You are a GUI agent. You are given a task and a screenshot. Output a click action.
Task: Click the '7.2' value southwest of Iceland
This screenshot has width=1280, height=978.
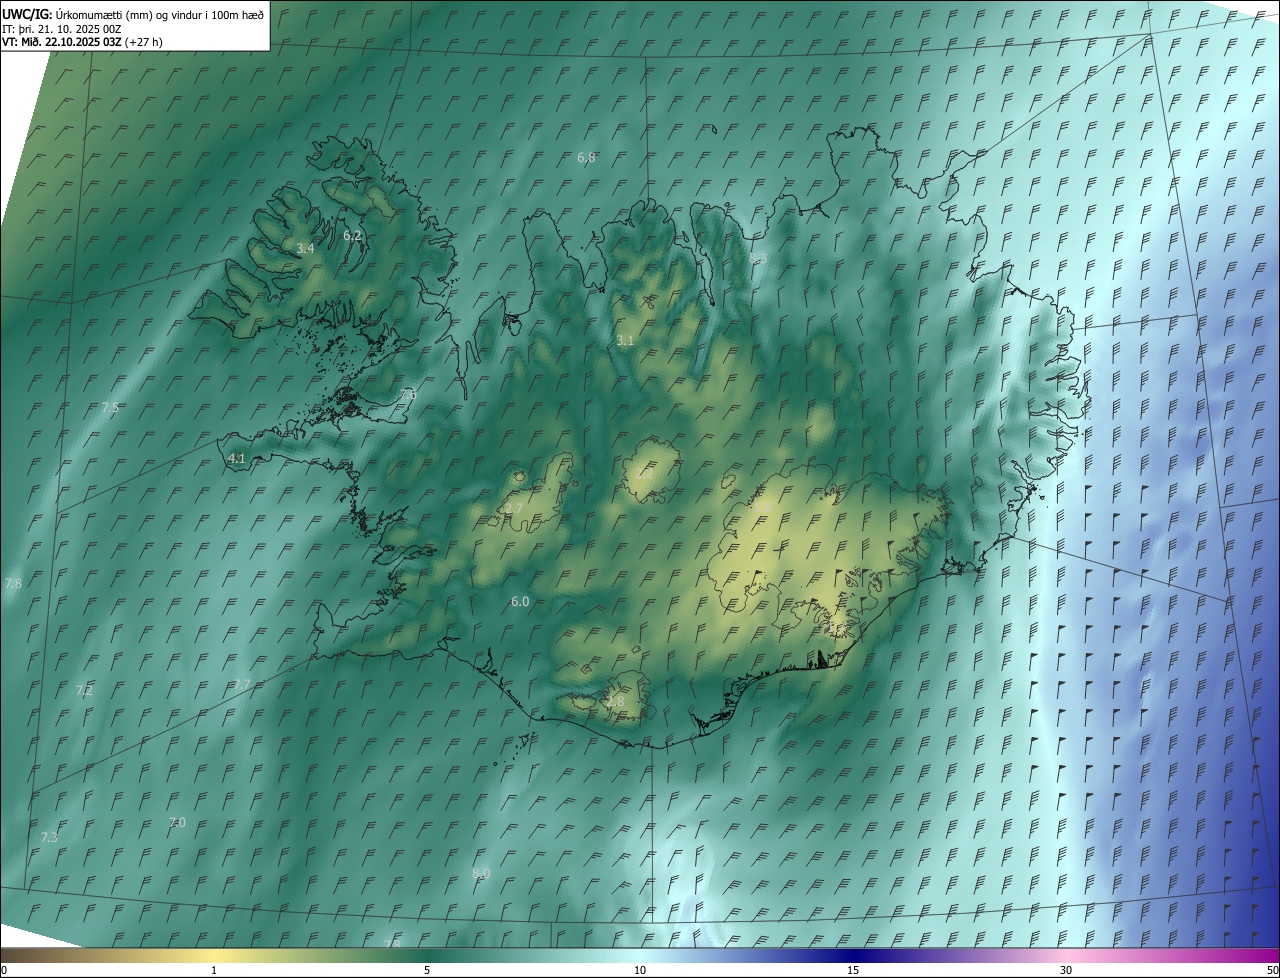point(84,691)
